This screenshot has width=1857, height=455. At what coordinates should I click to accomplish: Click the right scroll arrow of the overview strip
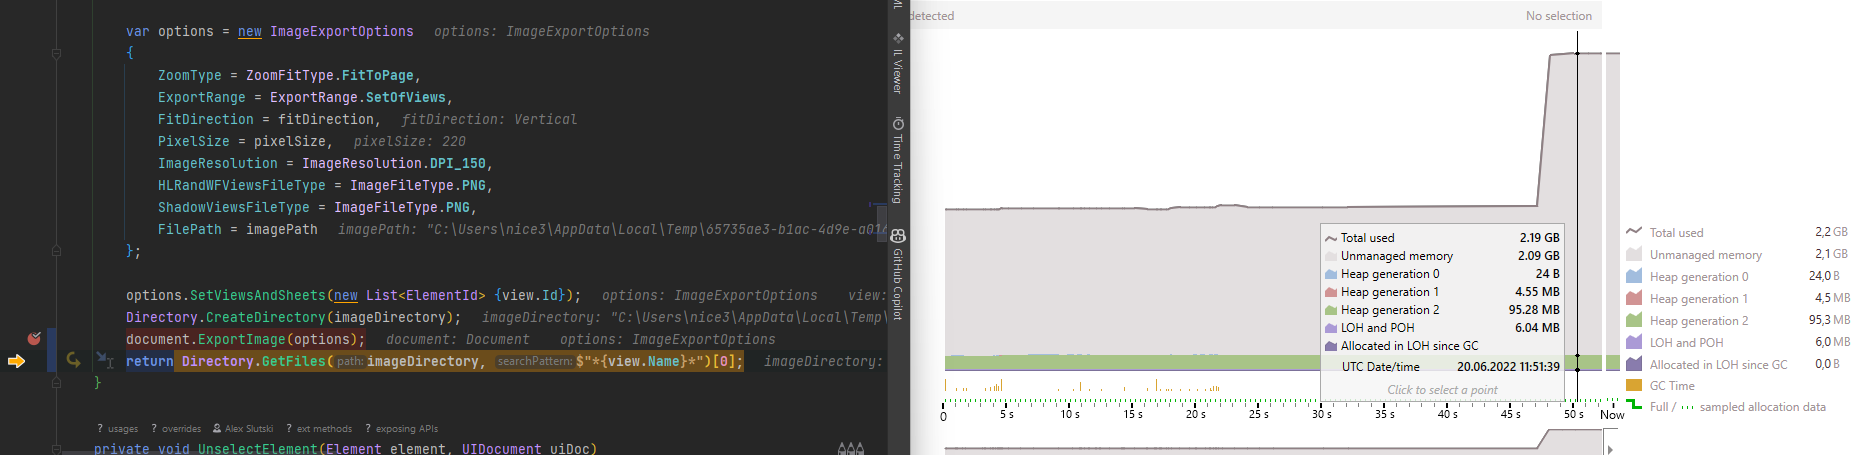(x=1610, y=449)
